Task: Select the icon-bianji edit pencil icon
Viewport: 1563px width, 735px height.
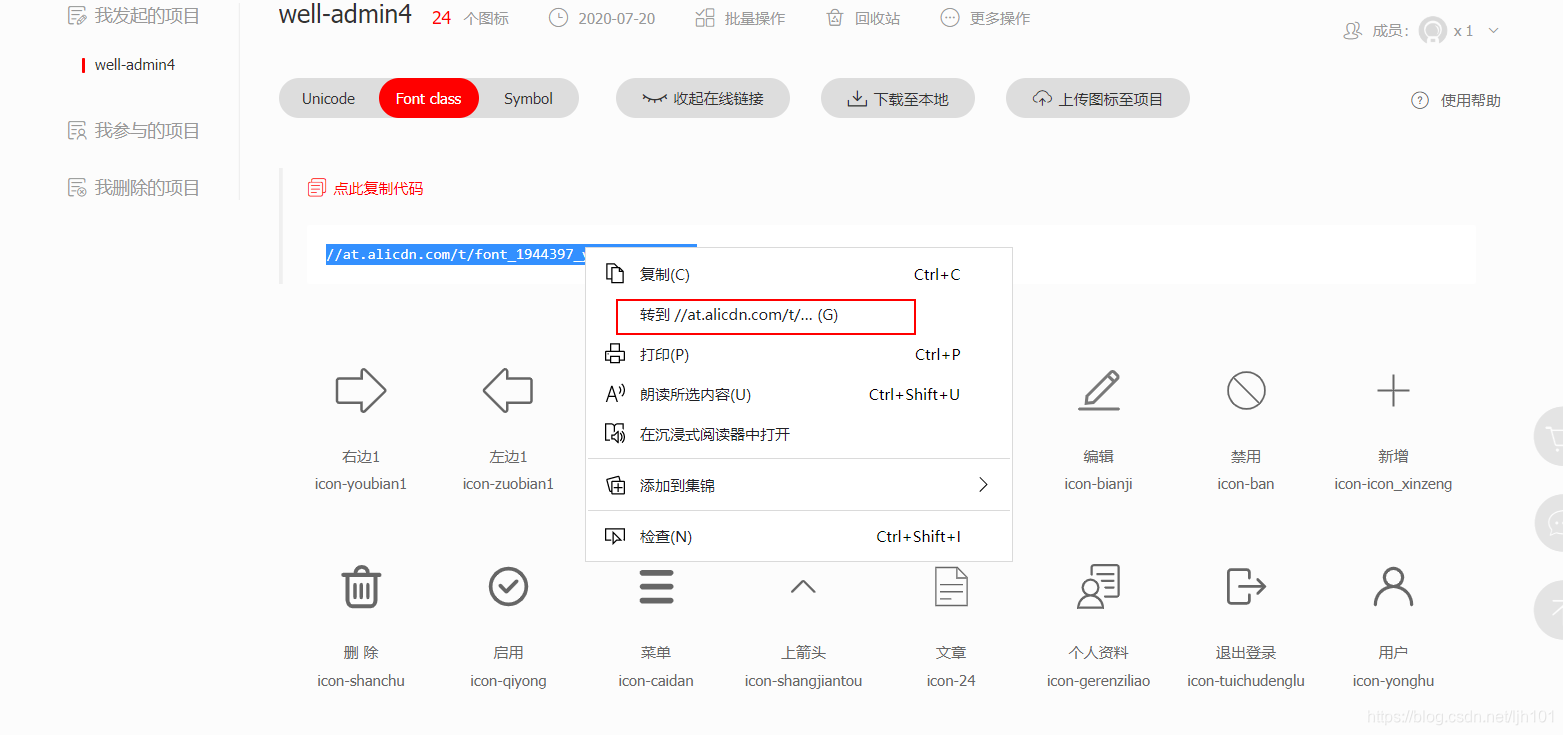Action: point(1097,391)
